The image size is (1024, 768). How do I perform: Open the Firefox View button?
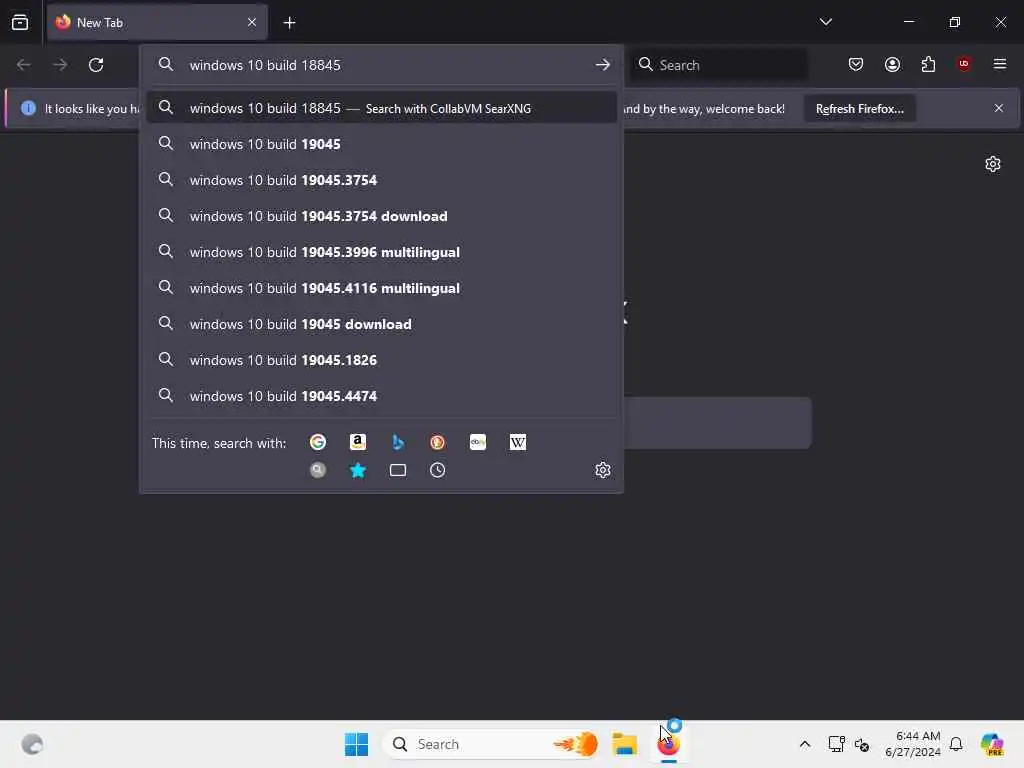20,22
